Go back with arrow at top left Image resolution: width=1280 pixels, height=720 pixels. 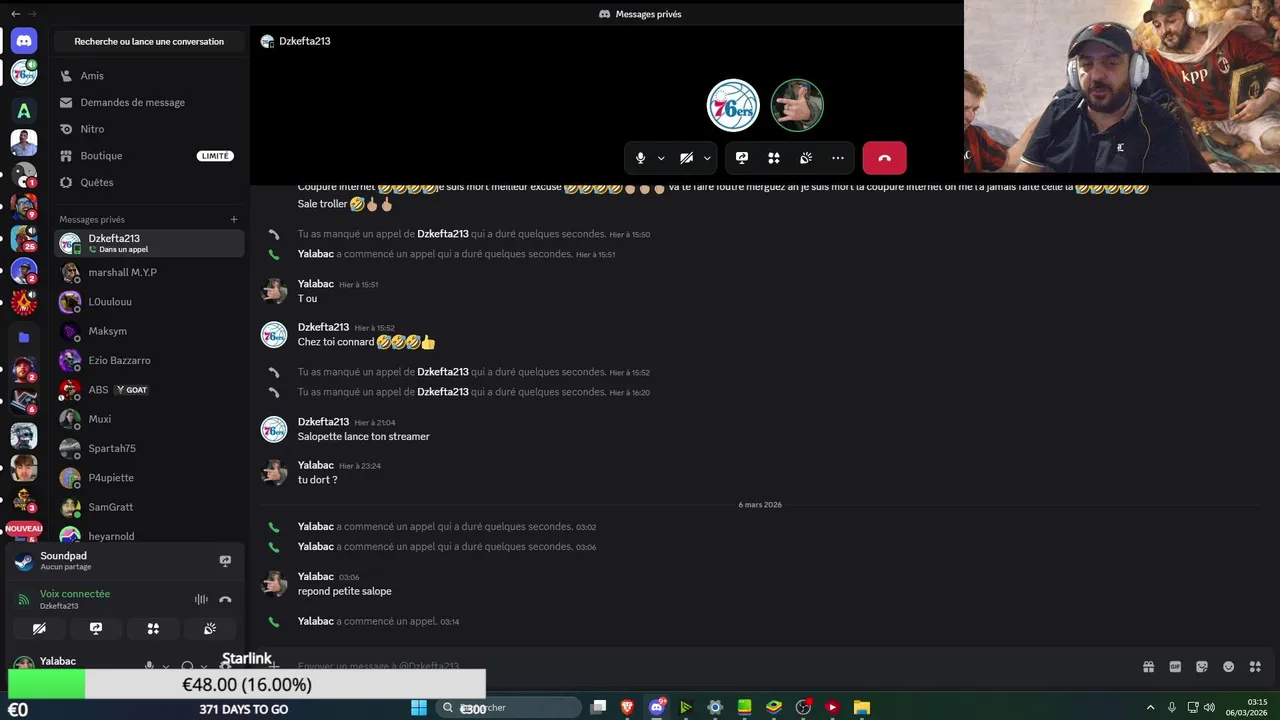point(15,14)
